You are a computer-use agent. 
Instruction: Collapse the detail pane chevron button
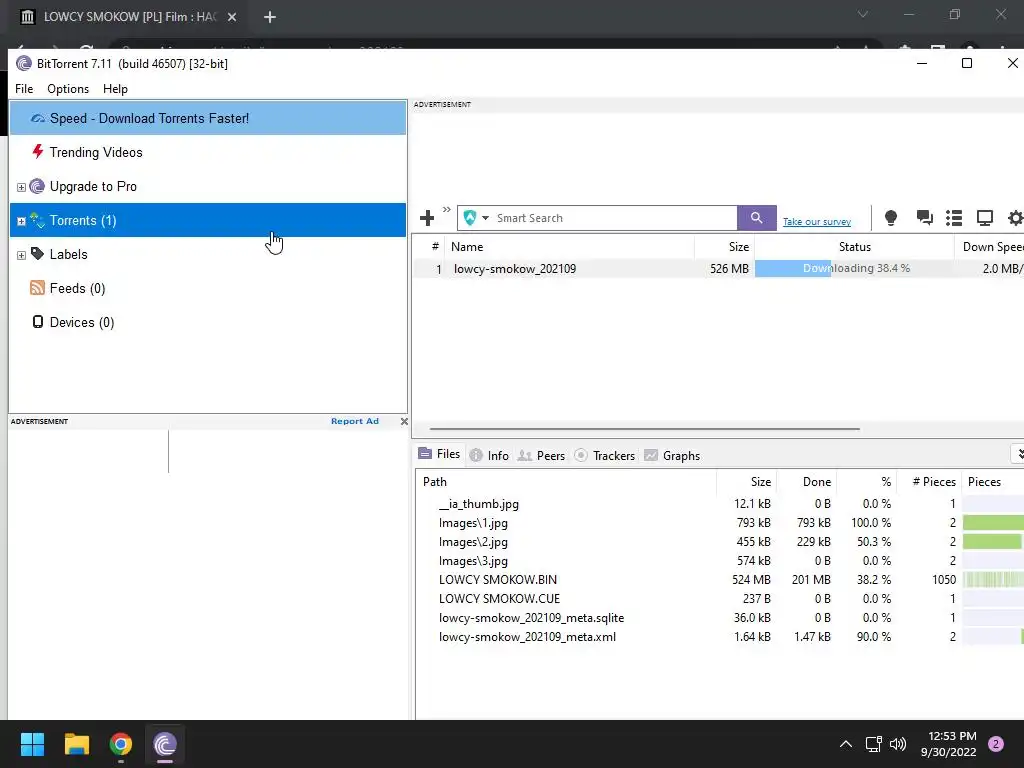pyautogui.click(x=1018, y=454)
